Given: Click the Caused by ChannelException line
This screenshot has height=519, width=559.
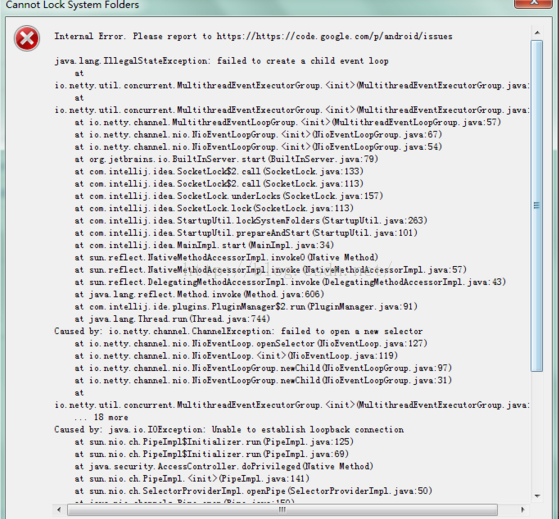Looking at the screenshot, I should tap(239, 331).
